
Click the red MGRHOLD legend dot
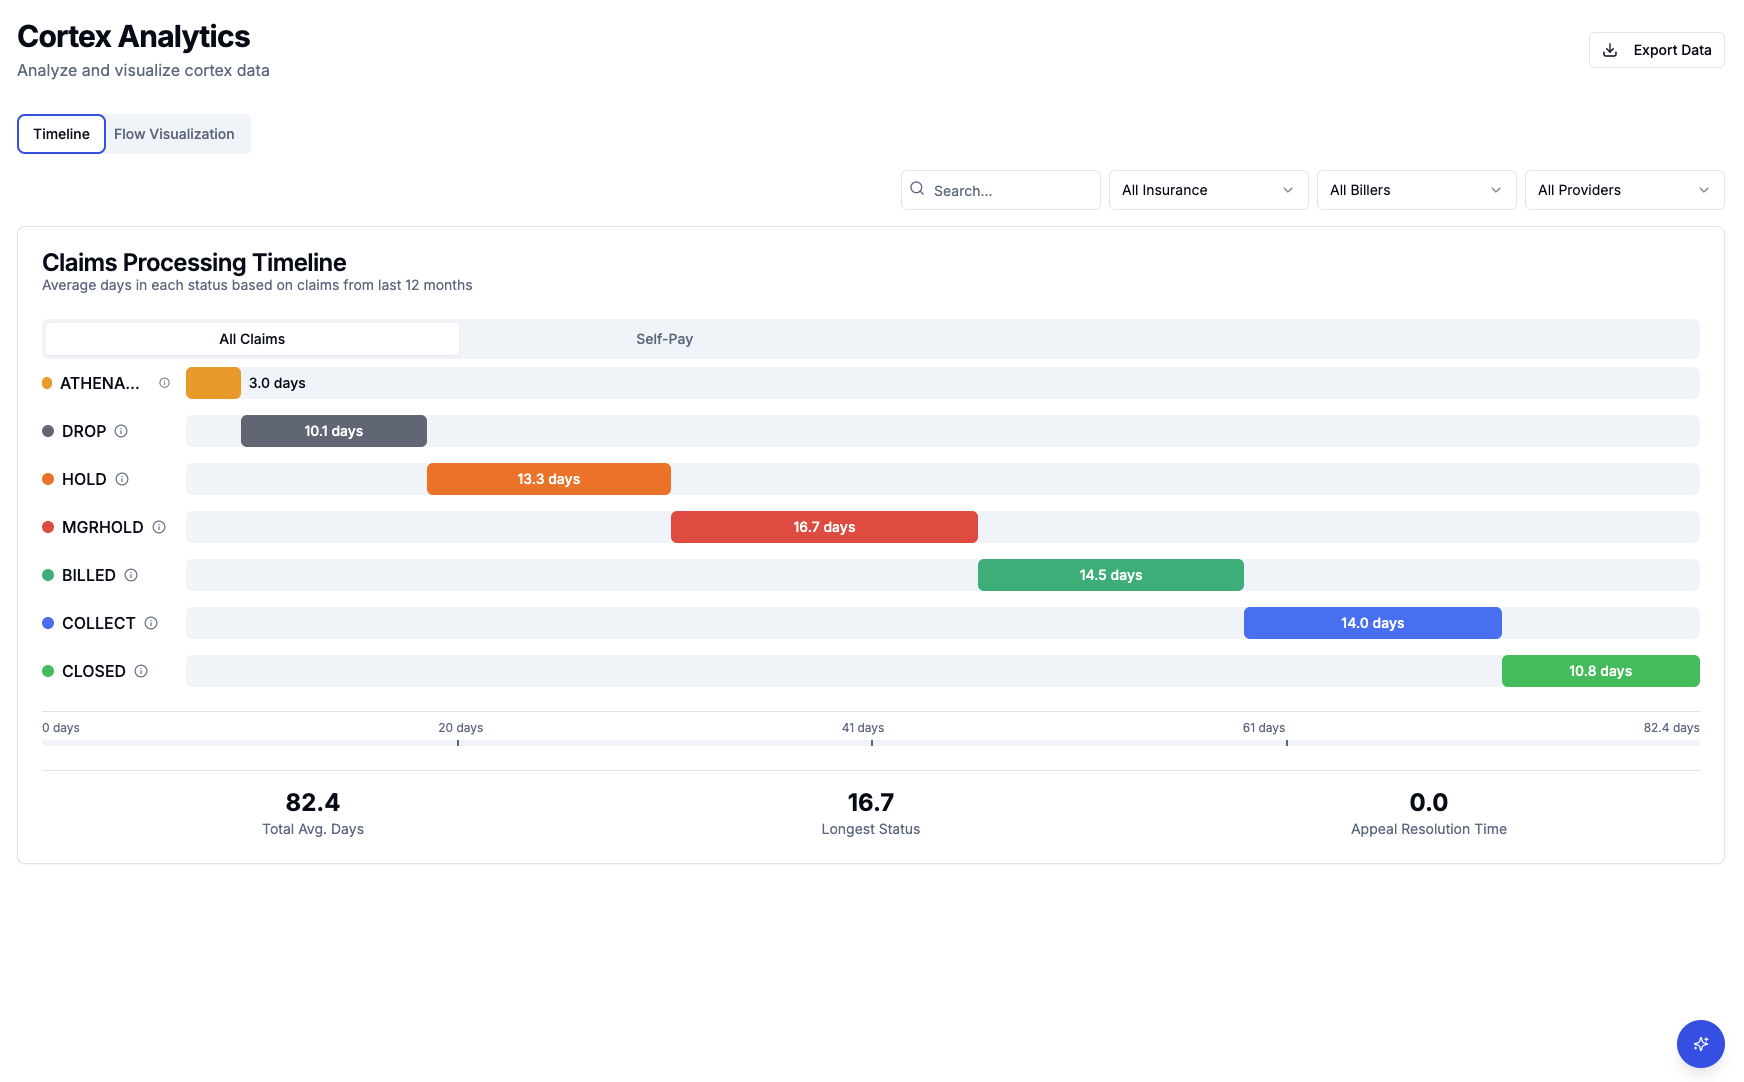48,527
